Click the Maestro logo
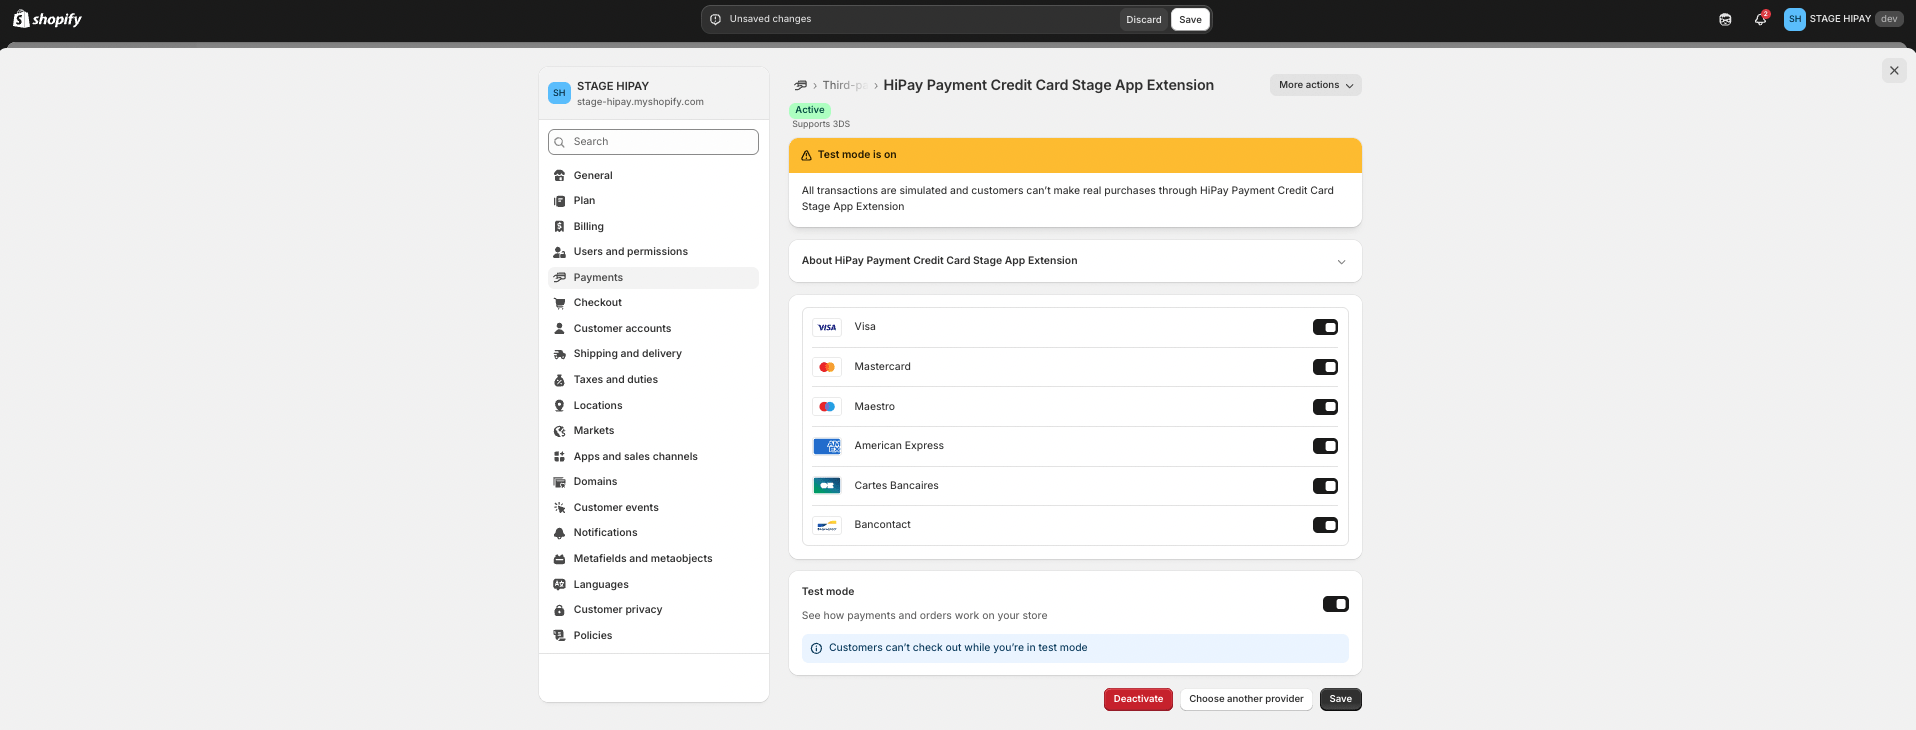1916x730 pixels. click(x=827, y=407)
